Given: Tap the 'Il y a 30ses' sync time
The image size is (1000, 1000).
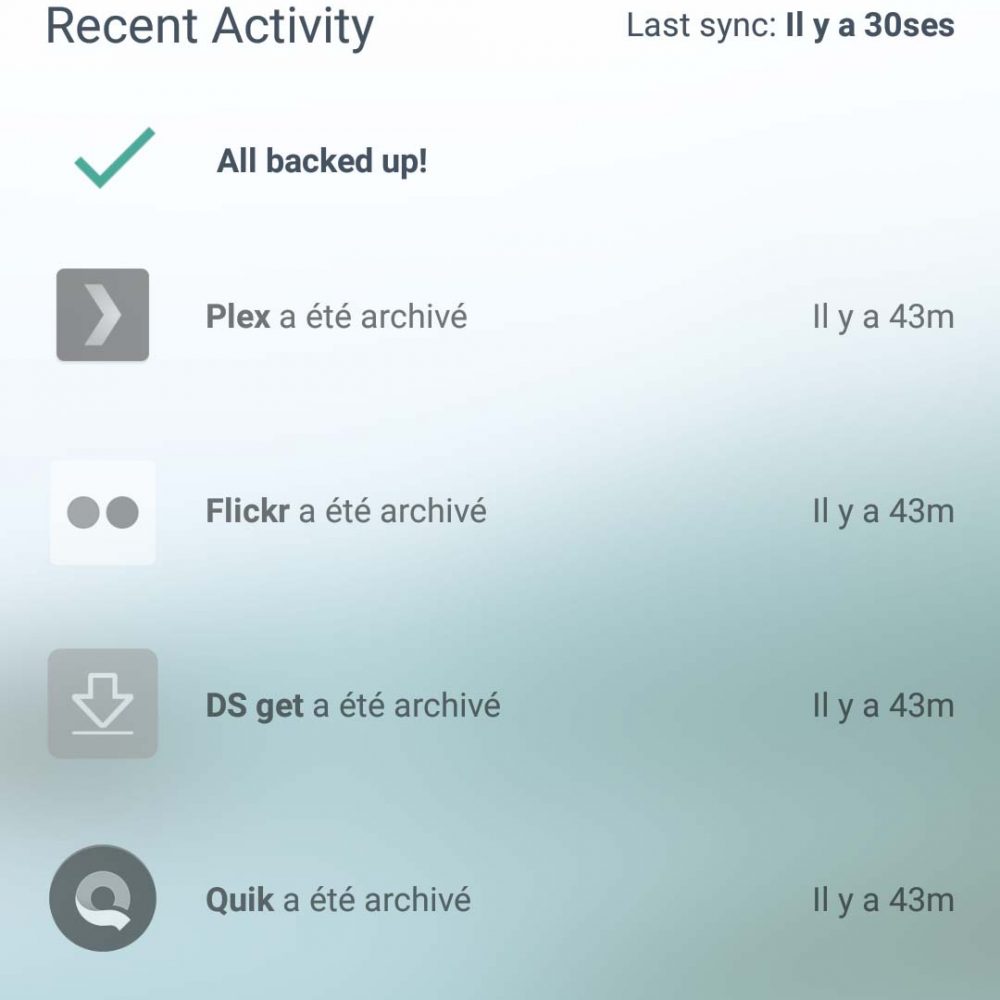Looking at the screenshot, I should [871, 27].
